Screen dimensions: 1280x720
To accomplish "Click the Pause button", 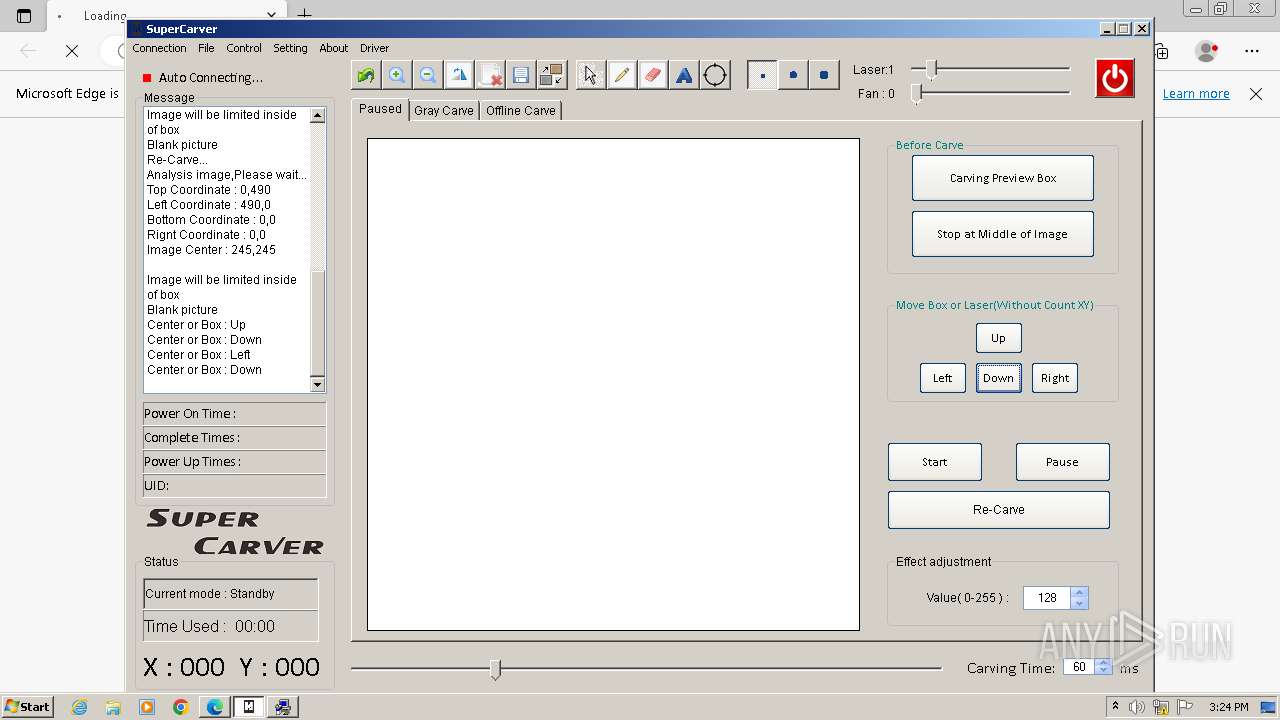I will tap(1062, 462).
